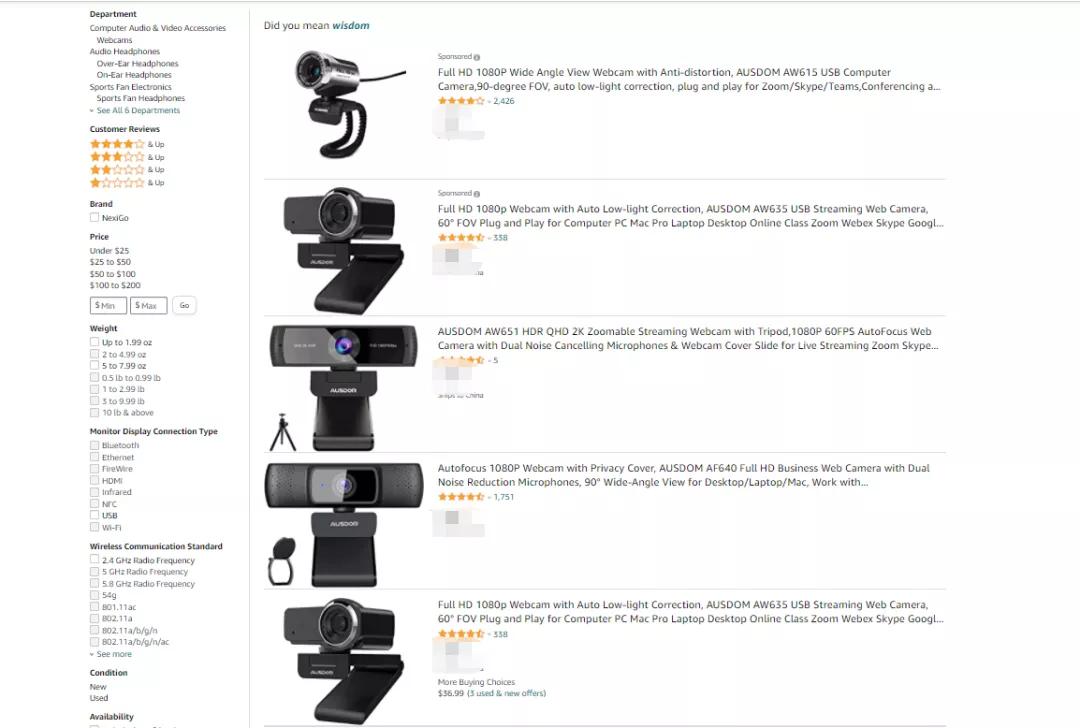Expand See more wireless standards

coord(111,654)
